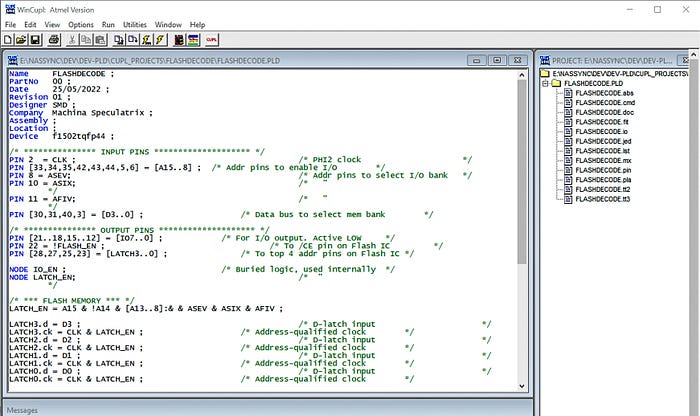Click the colored stripes waveform icon

coord(193,40)
